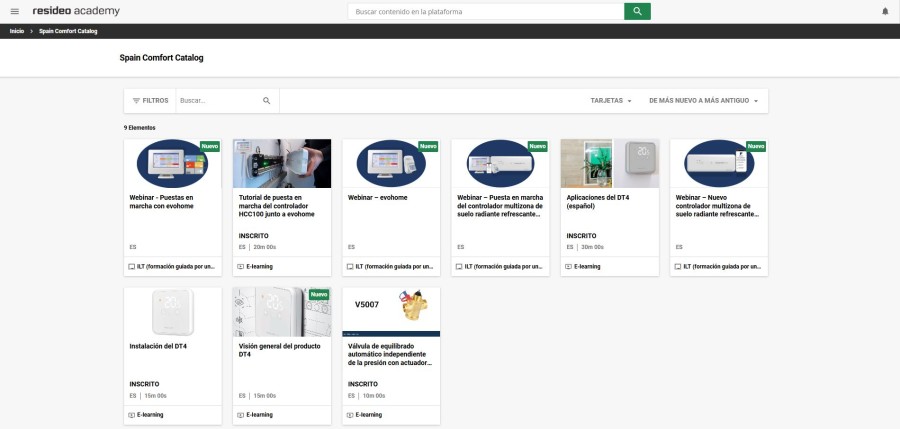Focus the Buscar contenido en la plataforma field
The width and height of the screenshot is (900, 429).
point(486,11)
